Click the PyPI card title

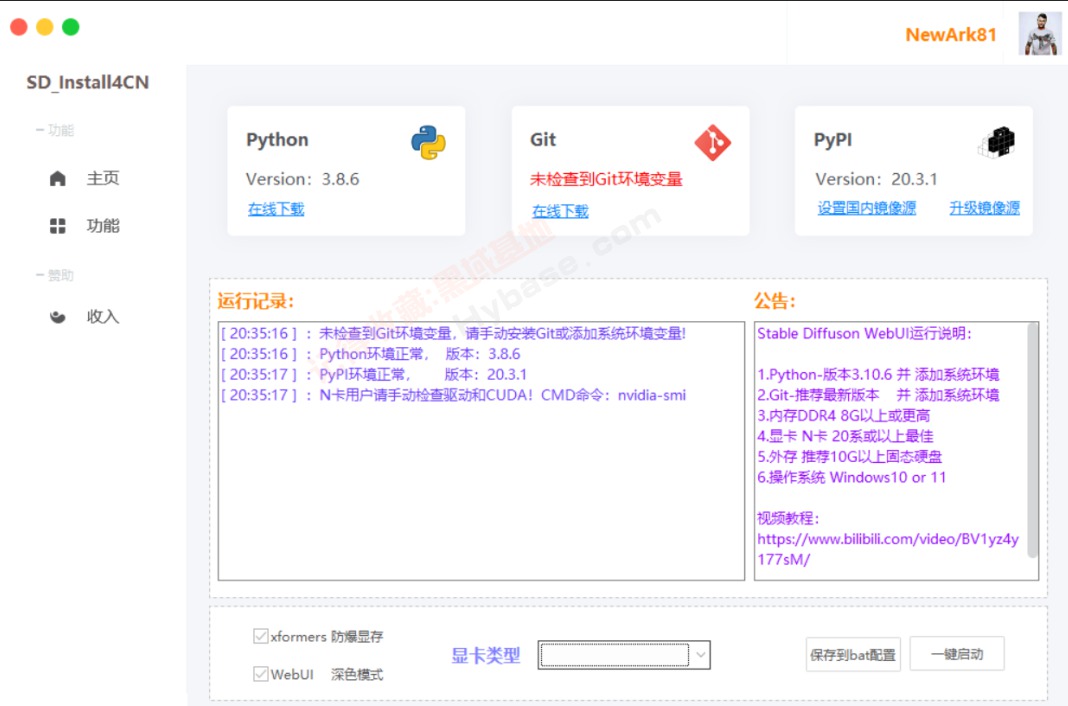click(832, 140)
